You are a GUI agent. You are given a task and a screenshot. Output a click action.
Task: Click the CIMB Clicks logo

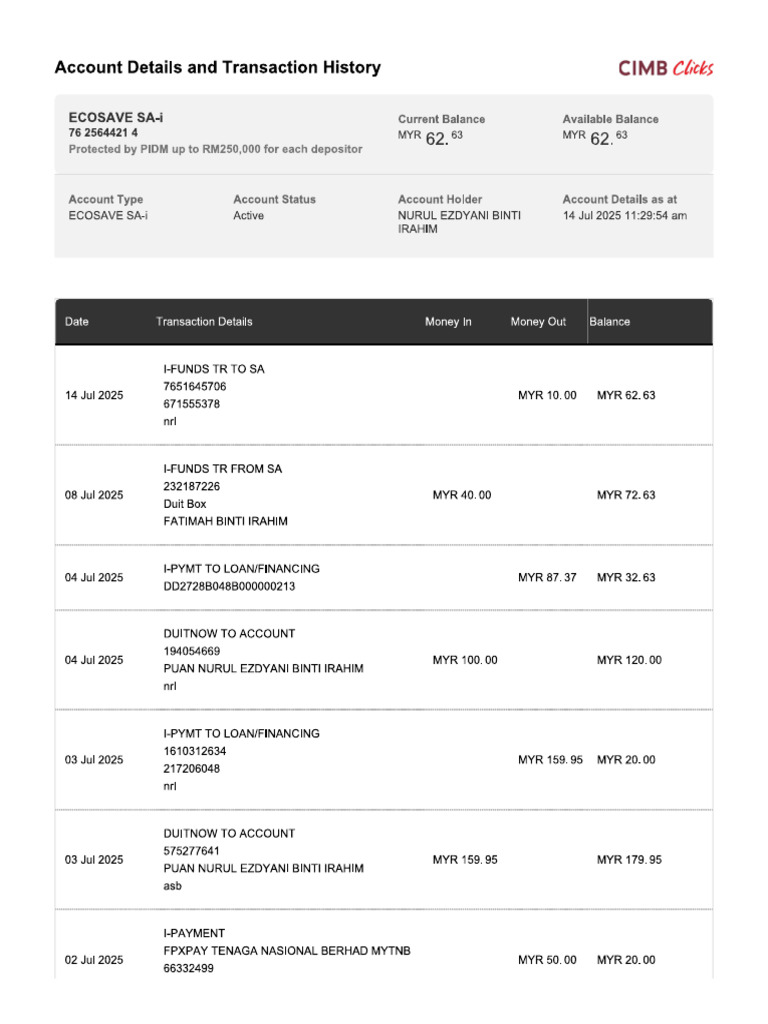pyautogui.click(x=665, y=68)
